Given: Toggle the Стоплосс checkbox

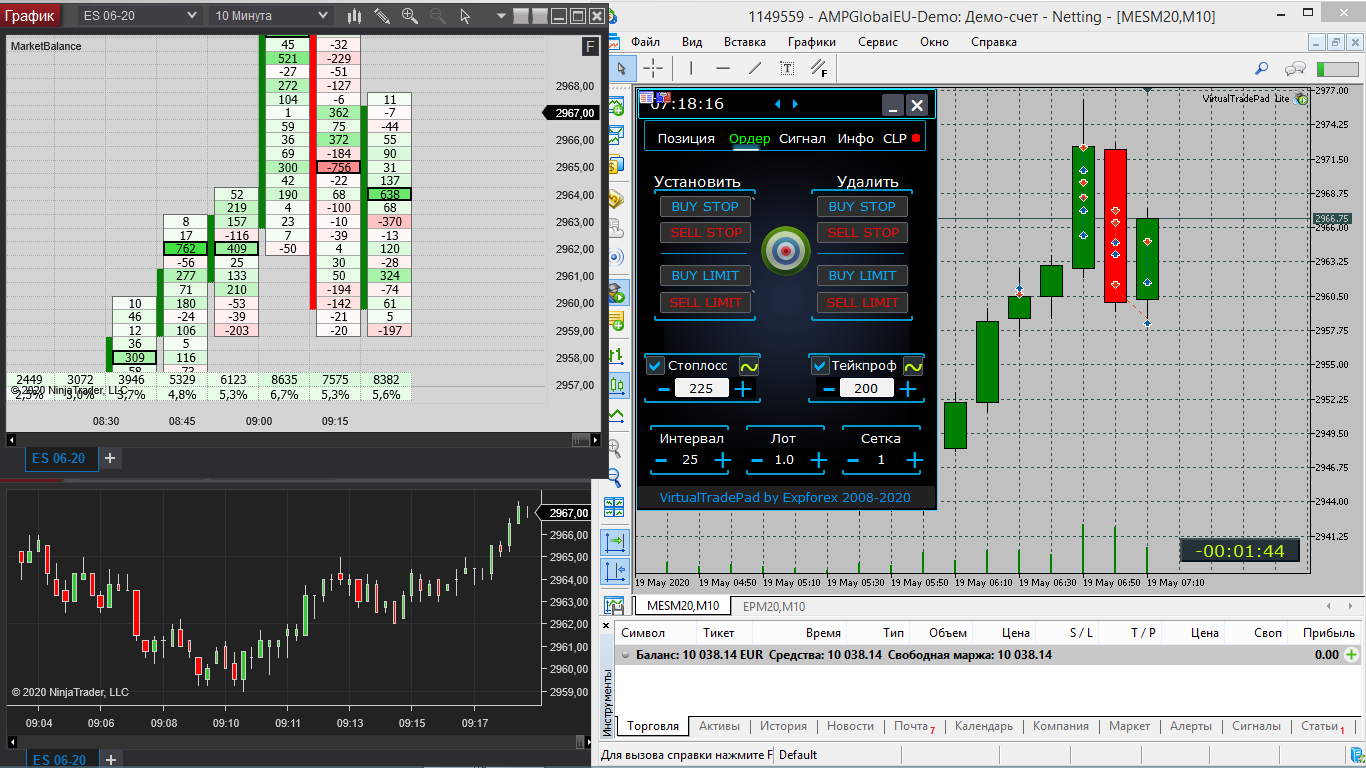Looking at the screenshot, I should pyautogui.click(x=655, y=366).
